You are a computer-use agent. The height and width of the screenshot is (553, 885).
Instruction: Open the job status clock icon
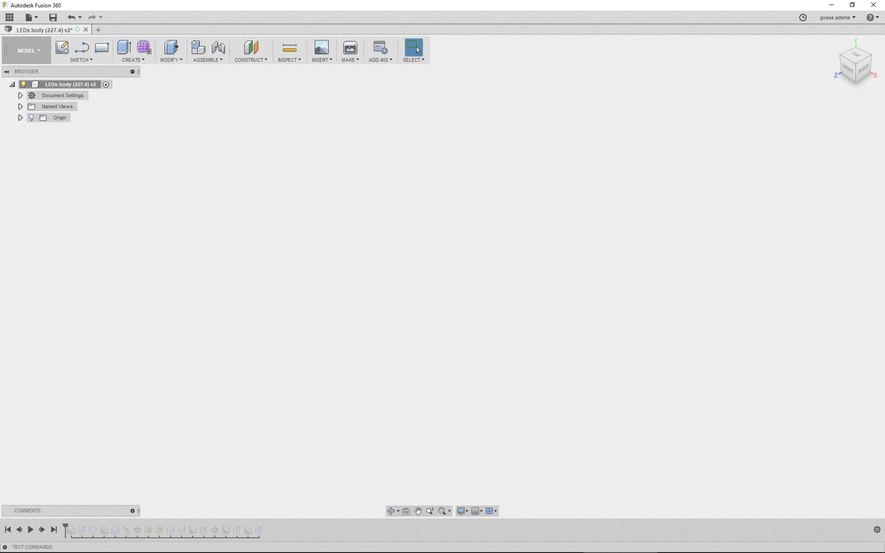point(803,17)
